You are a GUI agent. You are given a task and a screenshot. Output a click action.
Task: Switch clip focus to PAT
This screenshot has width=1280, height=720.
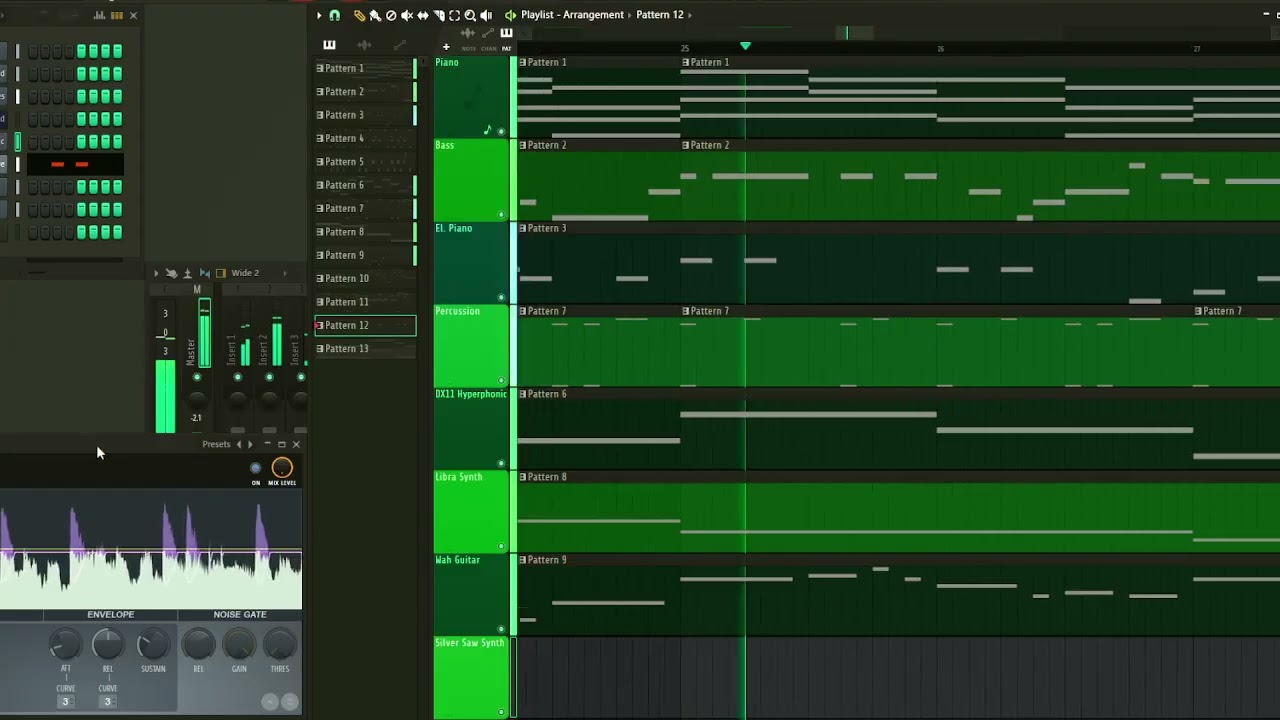506,48
